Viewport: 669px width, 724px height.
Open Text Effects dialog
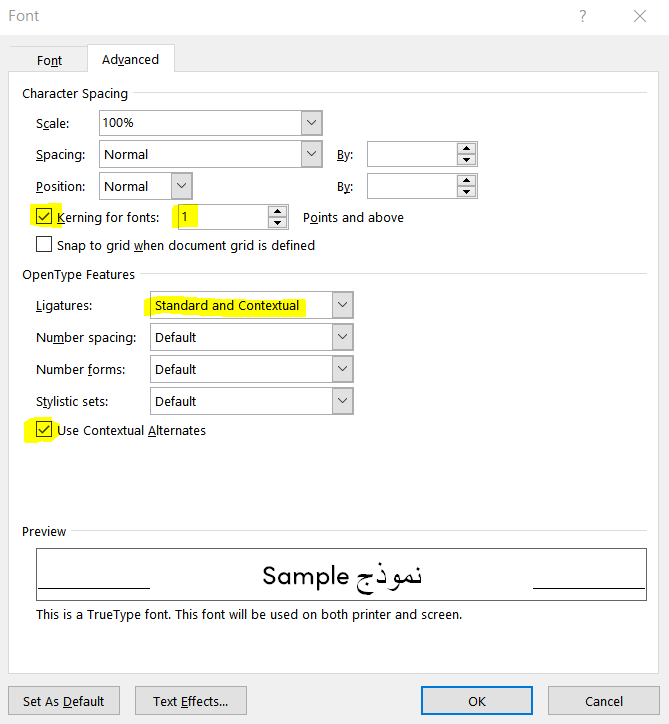[x=190, y=701]
